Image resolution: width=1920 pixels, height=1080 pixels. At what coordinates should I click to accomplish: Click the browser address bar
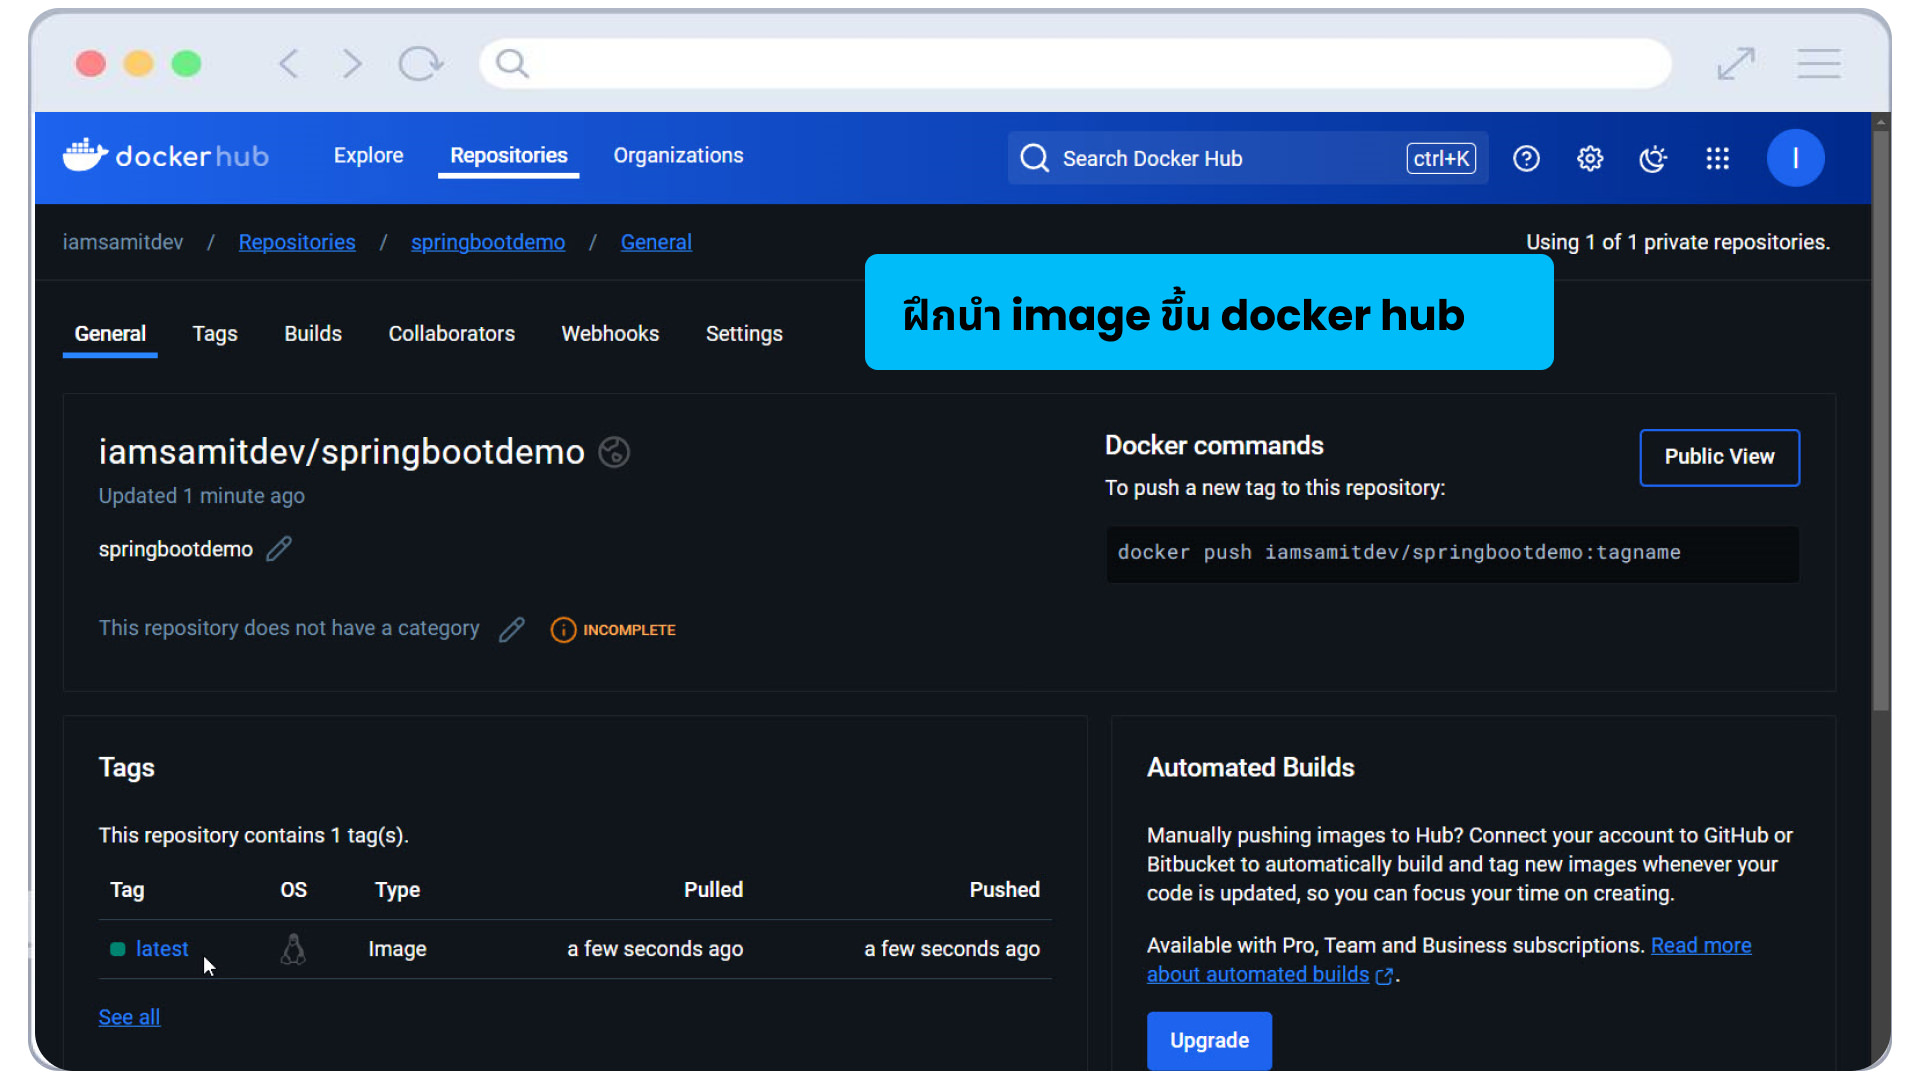click(x=1076, y=64)
